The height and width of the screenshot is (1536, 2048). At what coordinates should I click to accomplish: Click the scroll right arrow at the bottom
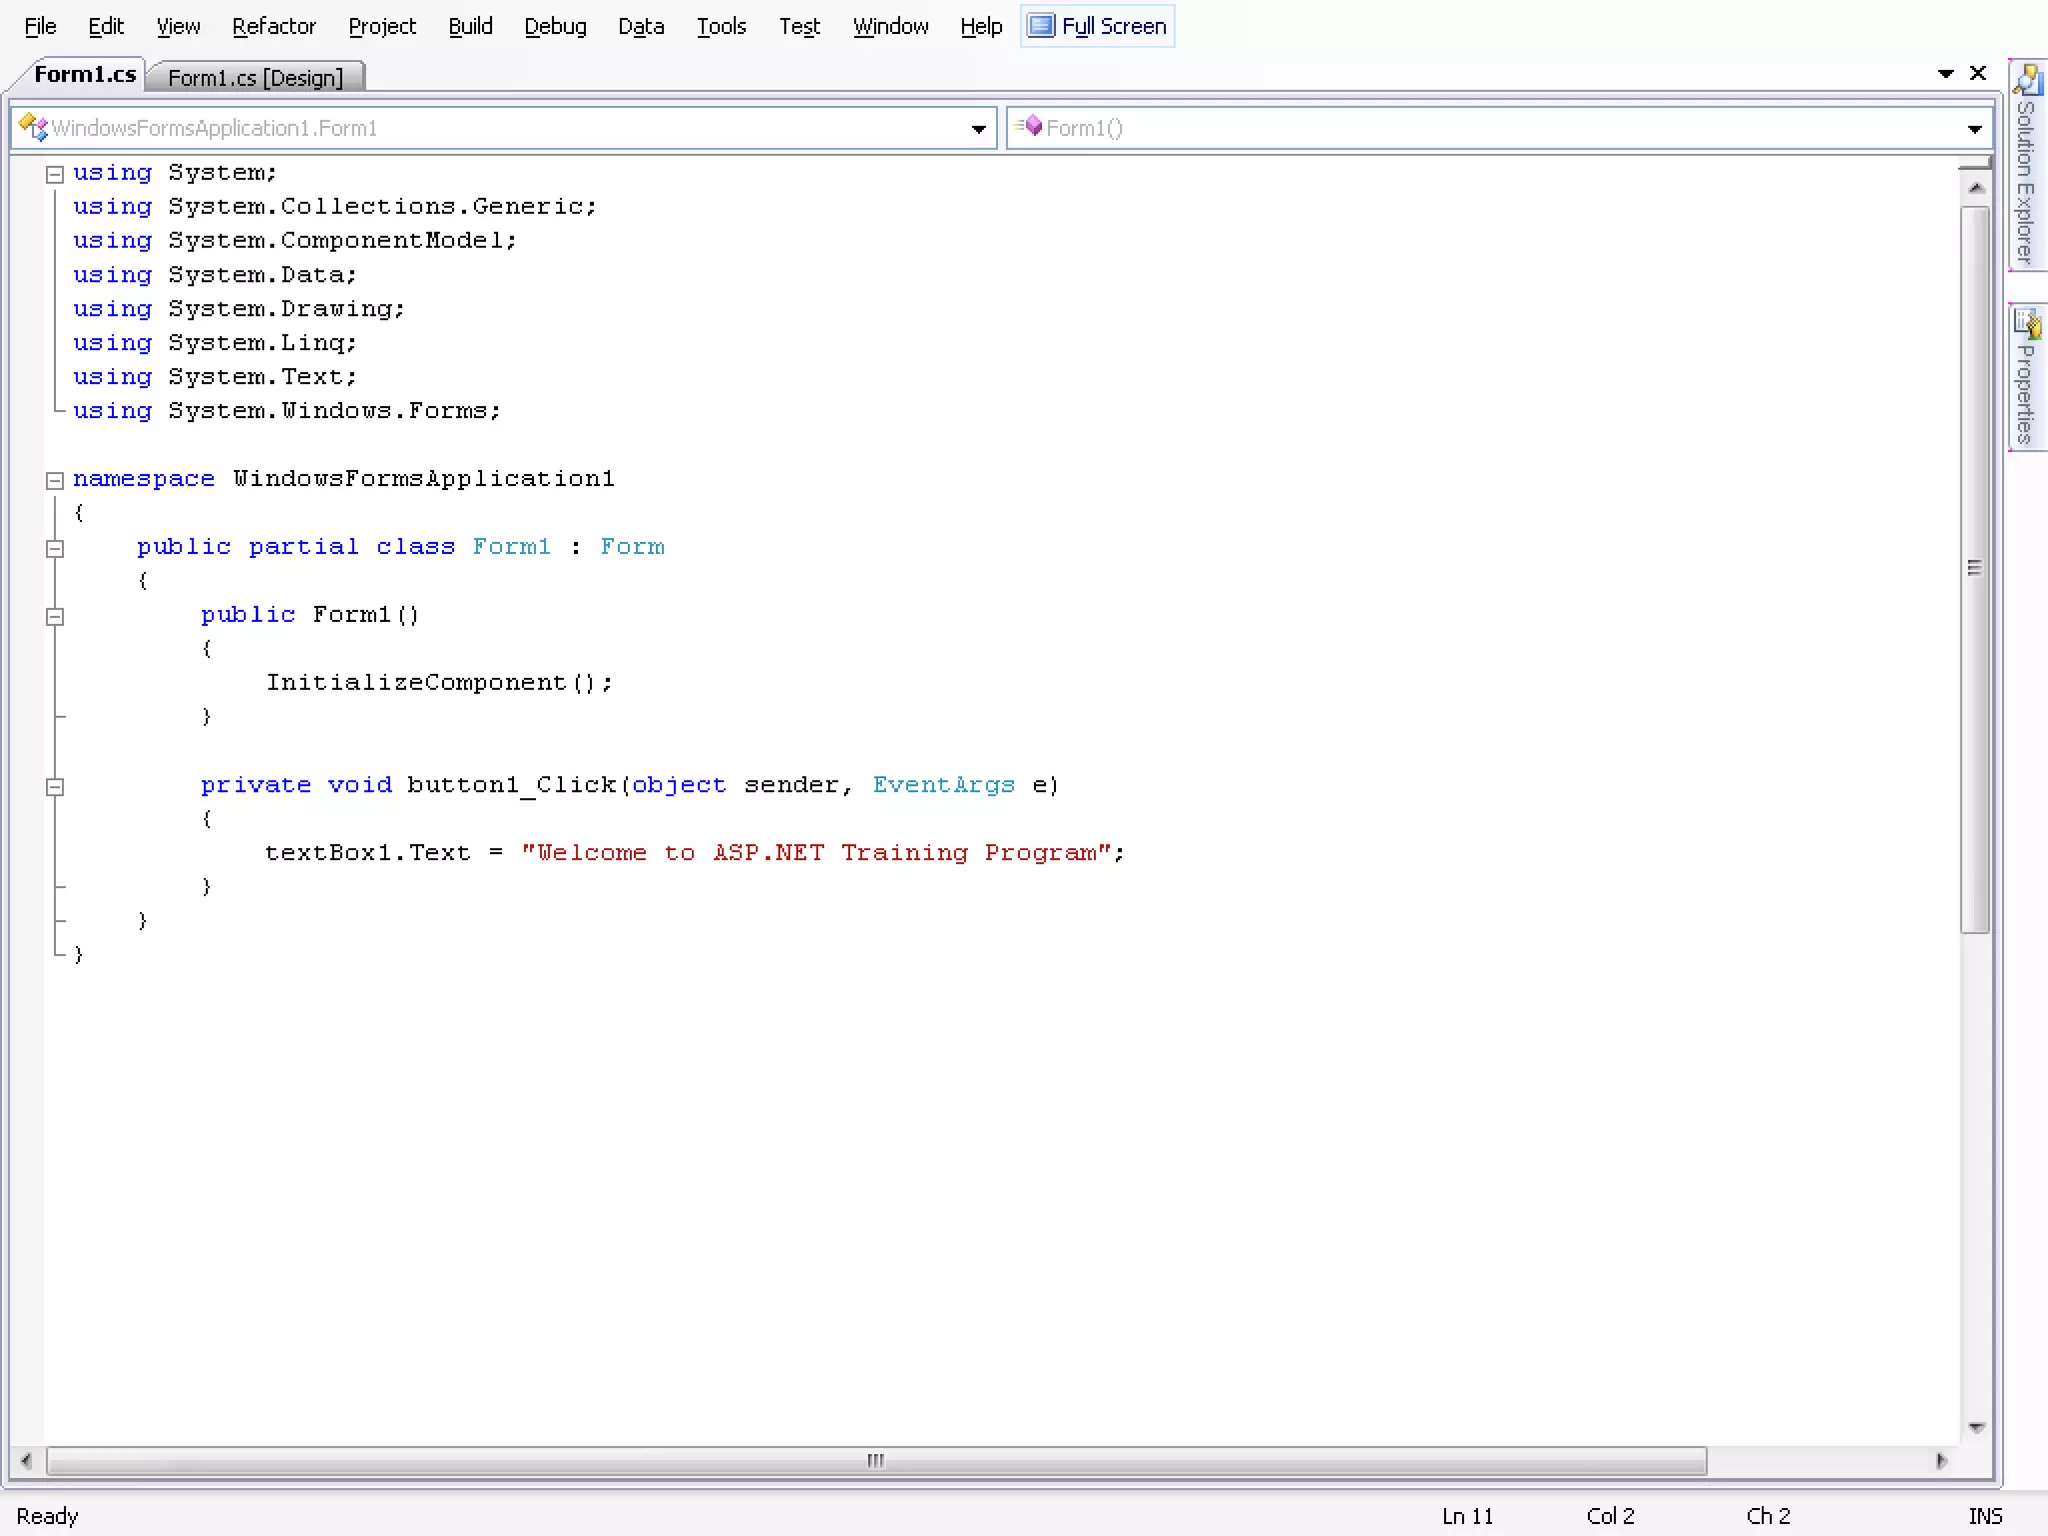[1941, 1461]
